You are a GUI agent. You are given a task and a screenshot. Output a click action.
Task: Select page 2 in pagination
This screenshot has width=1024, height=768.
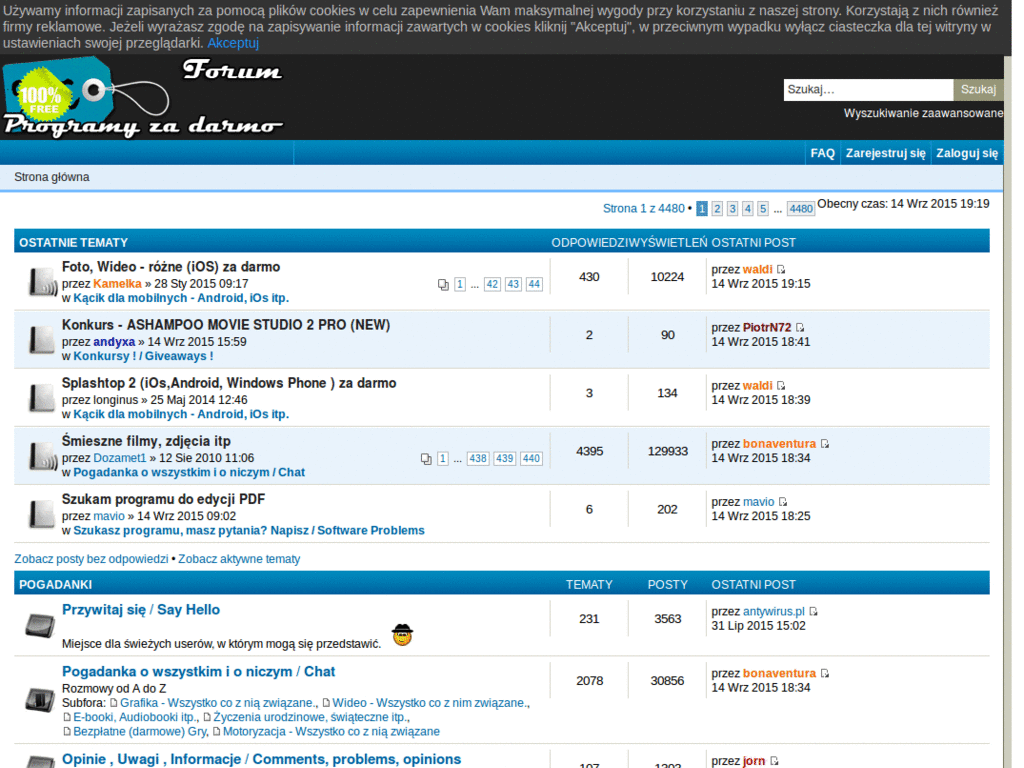click(x=717, y=208)
